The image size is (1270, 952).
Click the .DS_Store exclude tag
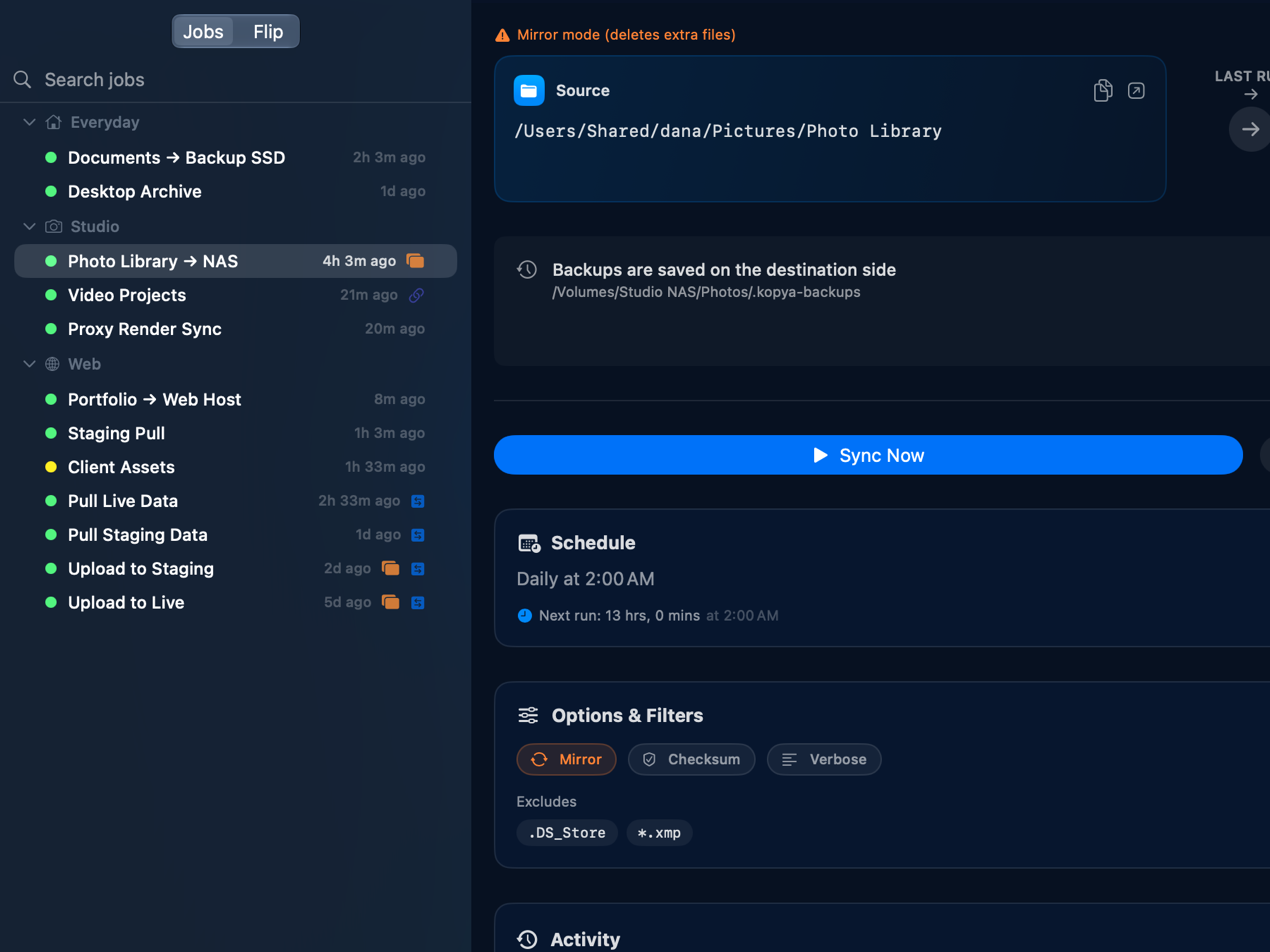[x=567, y=833]
